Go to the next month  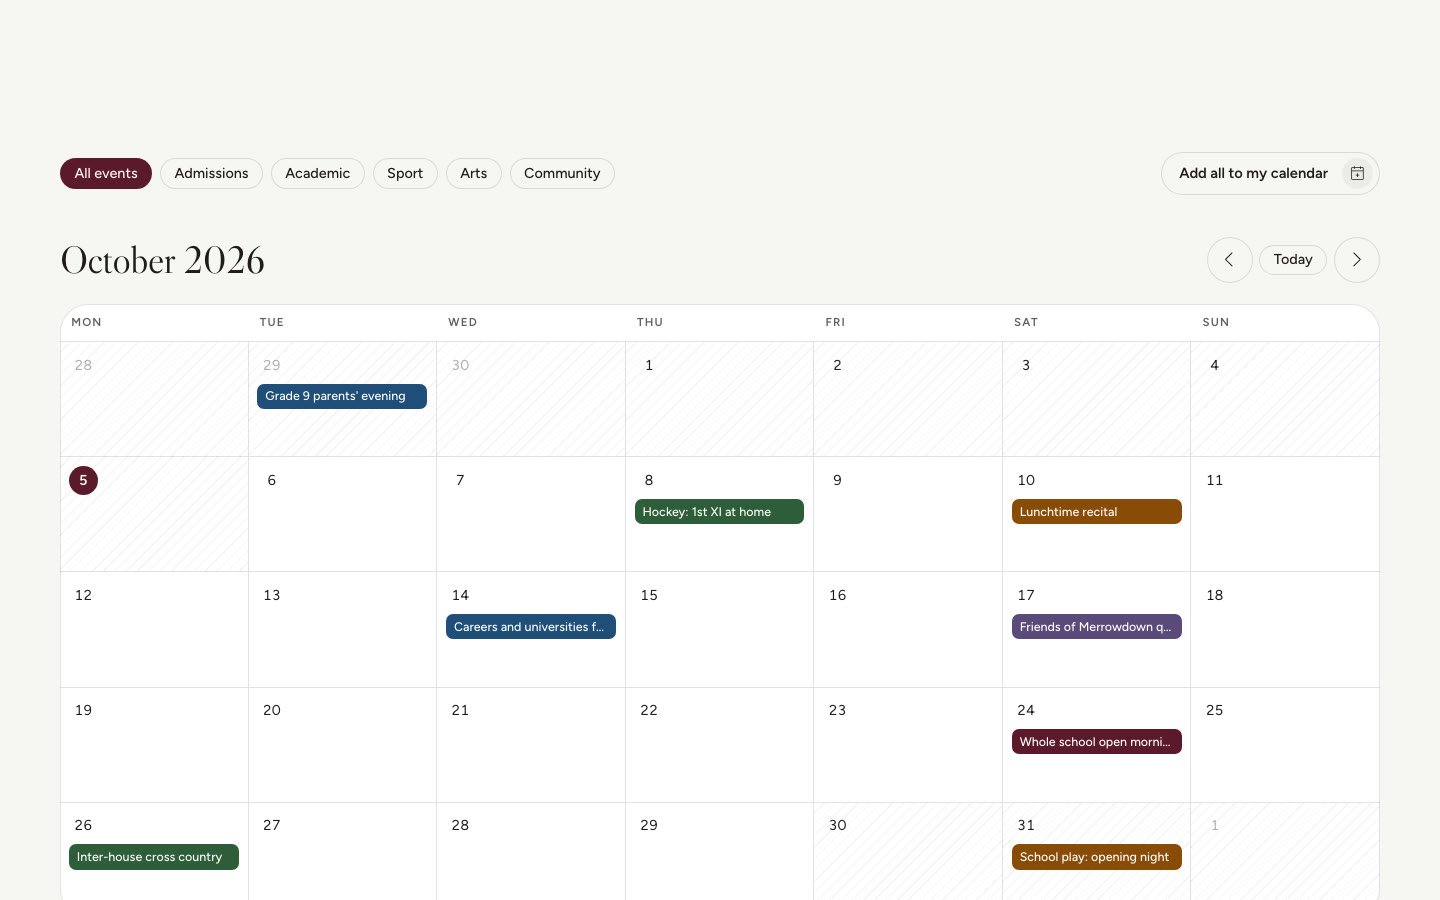pos(1356,260)
